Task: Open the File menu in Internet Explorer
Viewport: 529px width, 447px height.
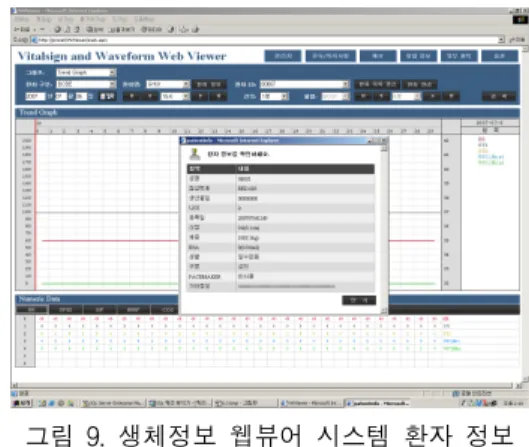Action: coord(22,19)
